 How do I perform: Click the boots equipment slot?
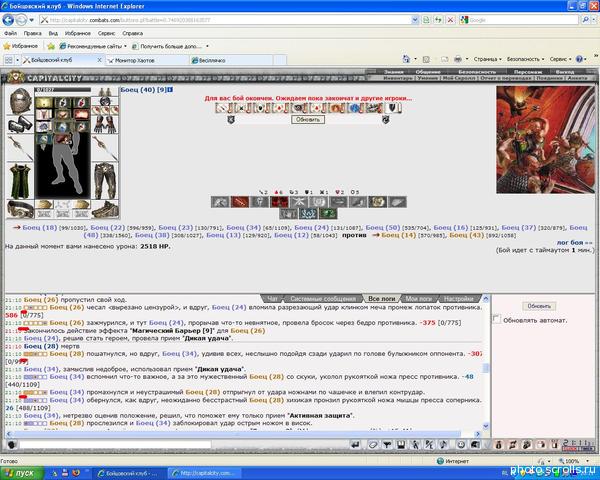tap(105, 209)
